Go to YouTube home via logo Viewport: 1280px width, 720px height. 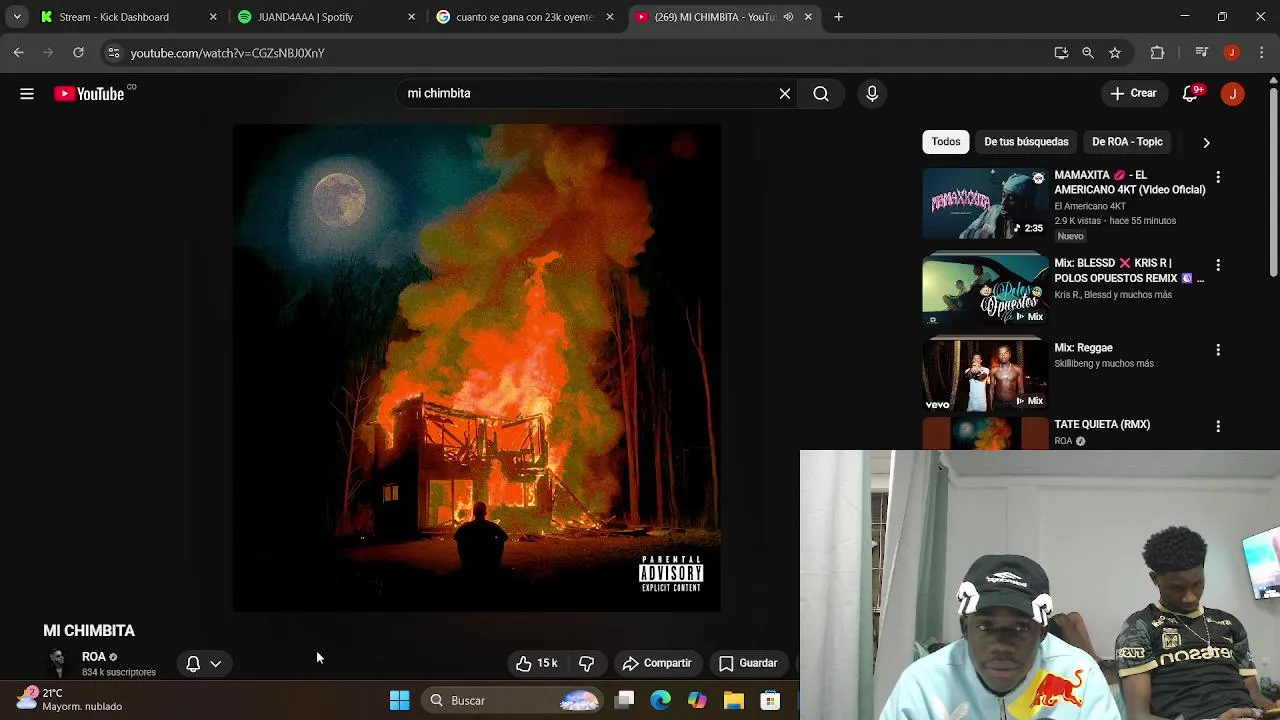(89, 94)
